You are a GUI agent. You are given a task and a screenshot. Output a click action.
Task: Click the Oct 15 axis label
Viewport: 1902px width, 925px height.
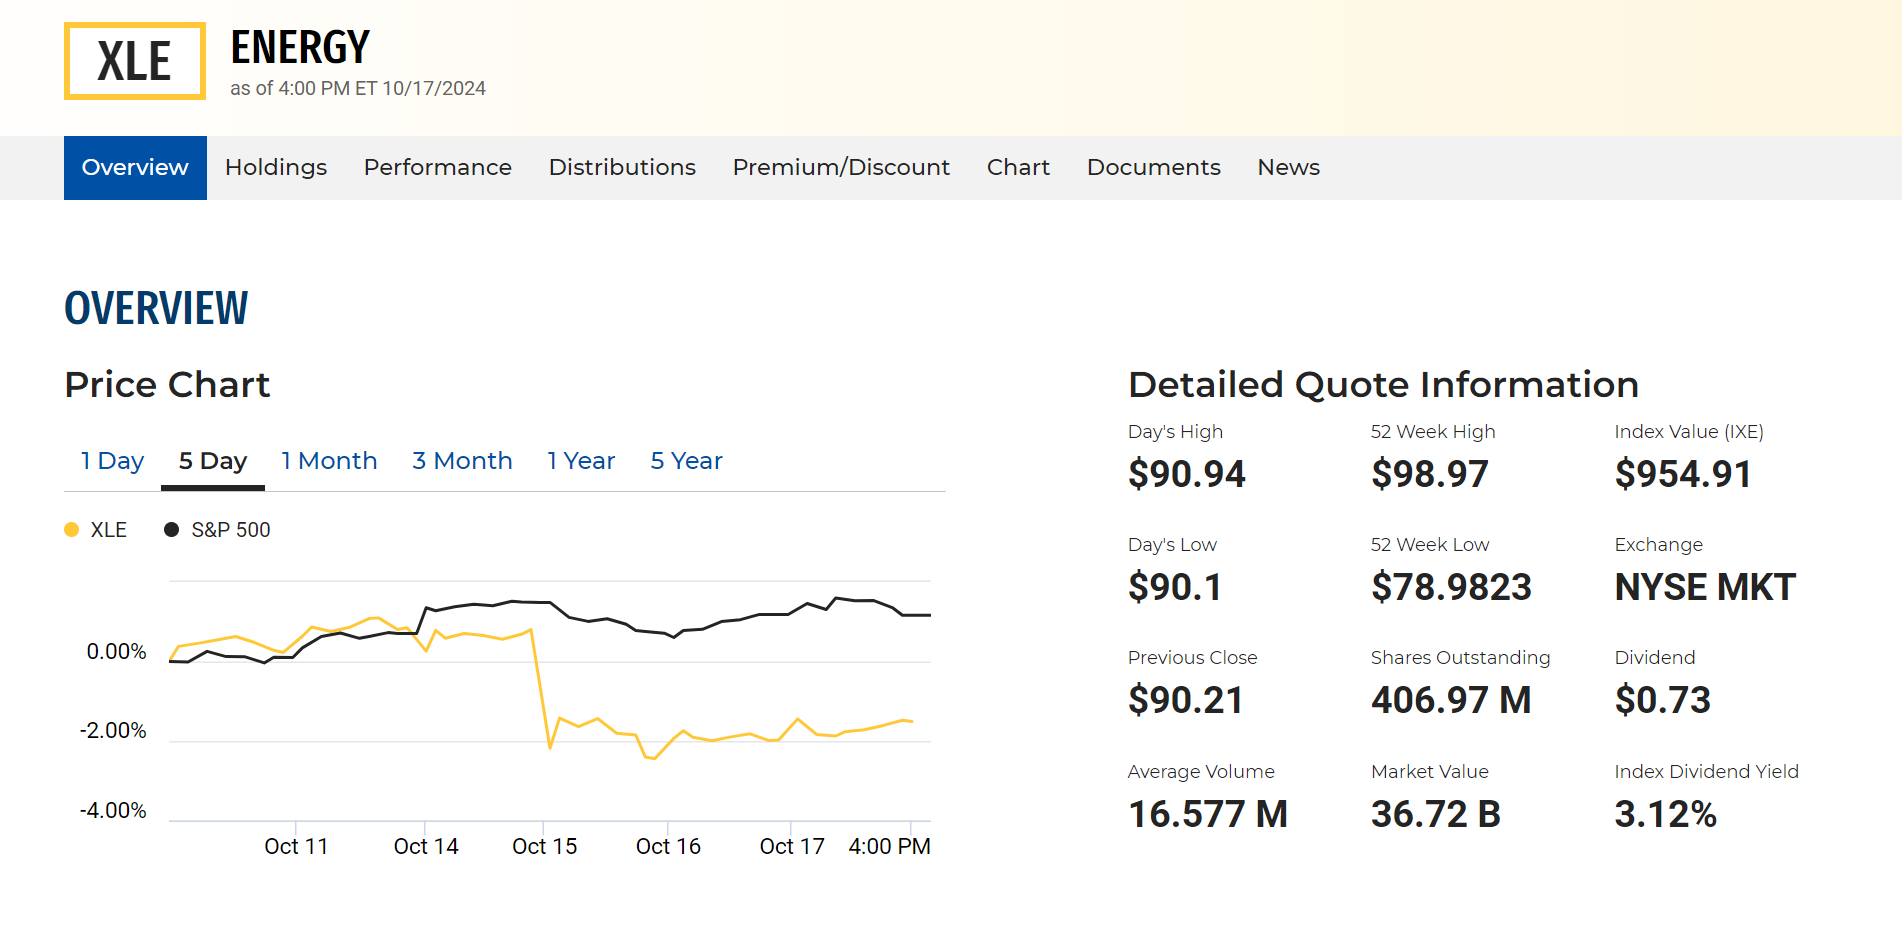coord(545,847)
